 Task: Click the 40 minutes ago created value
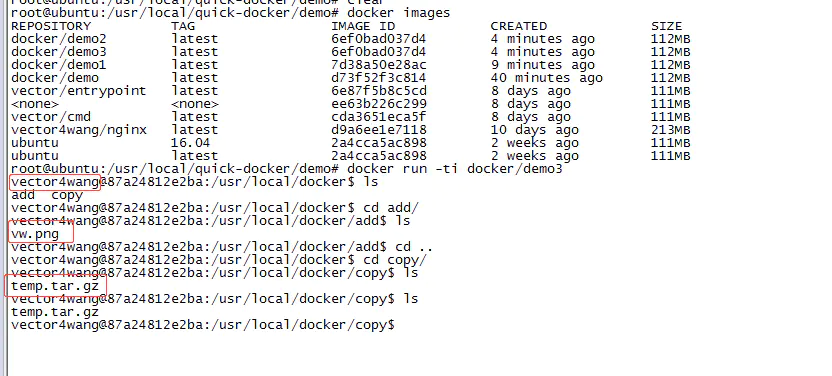[x=547, y=78]
